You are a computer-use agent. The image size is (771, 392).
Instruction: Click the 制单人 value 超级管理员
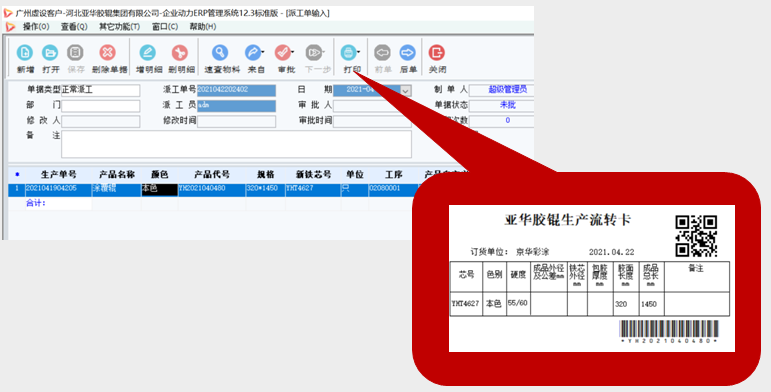pos(507,90)
